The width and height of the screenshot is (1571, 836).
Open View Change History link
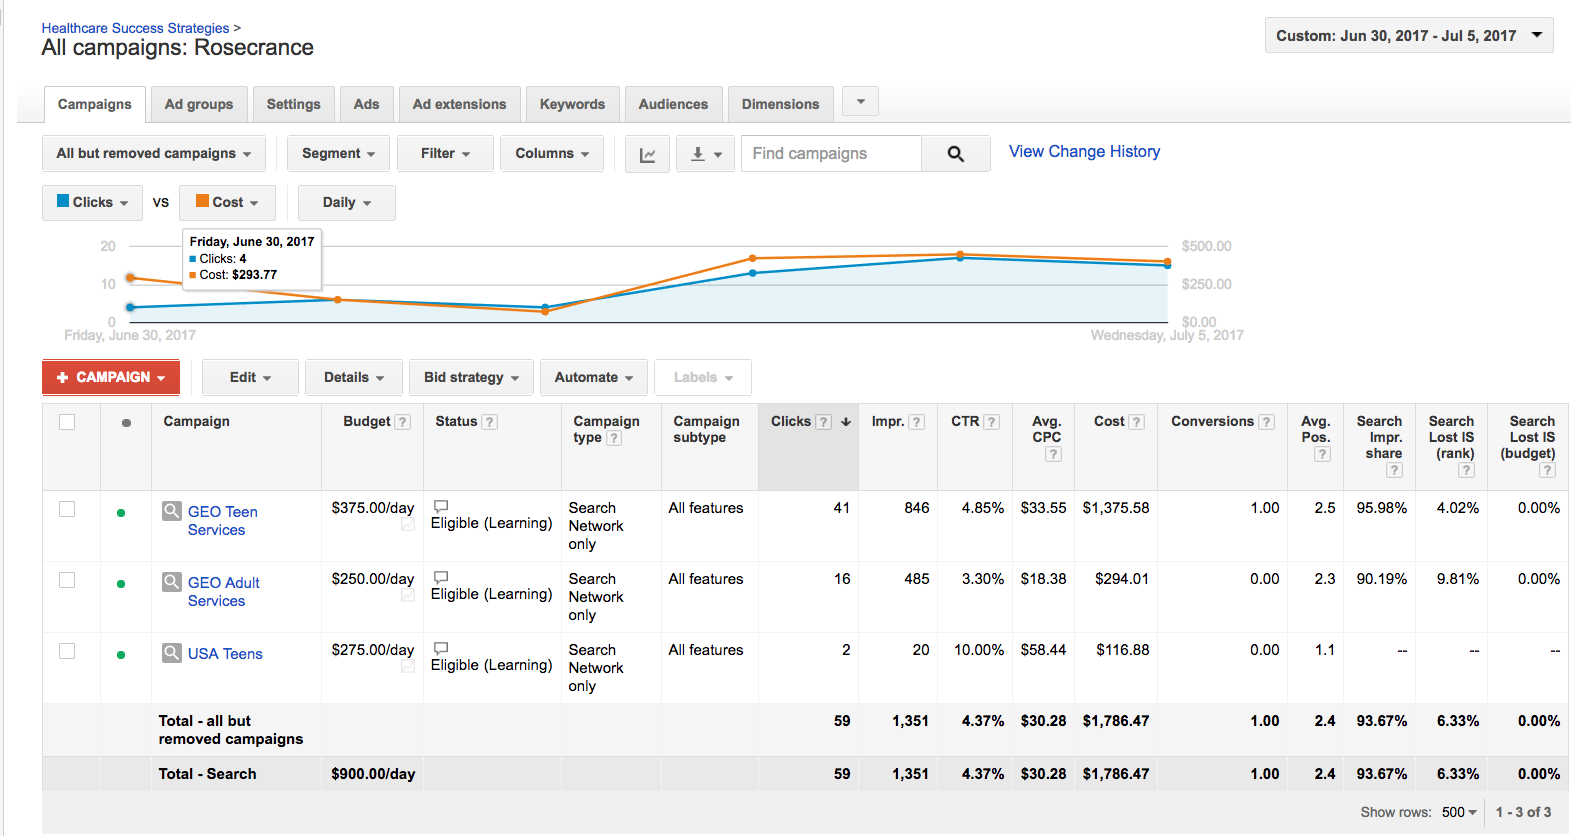click(x=1085, y=152)
